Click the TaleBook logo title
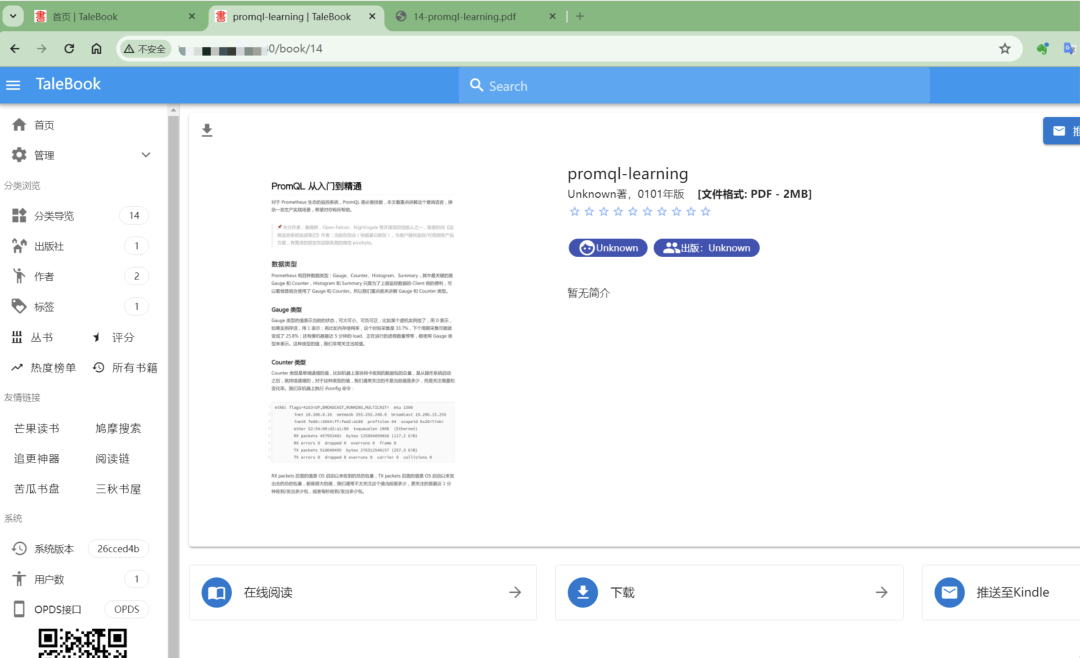The image size is (1080, 658). (x=68, y=84)
